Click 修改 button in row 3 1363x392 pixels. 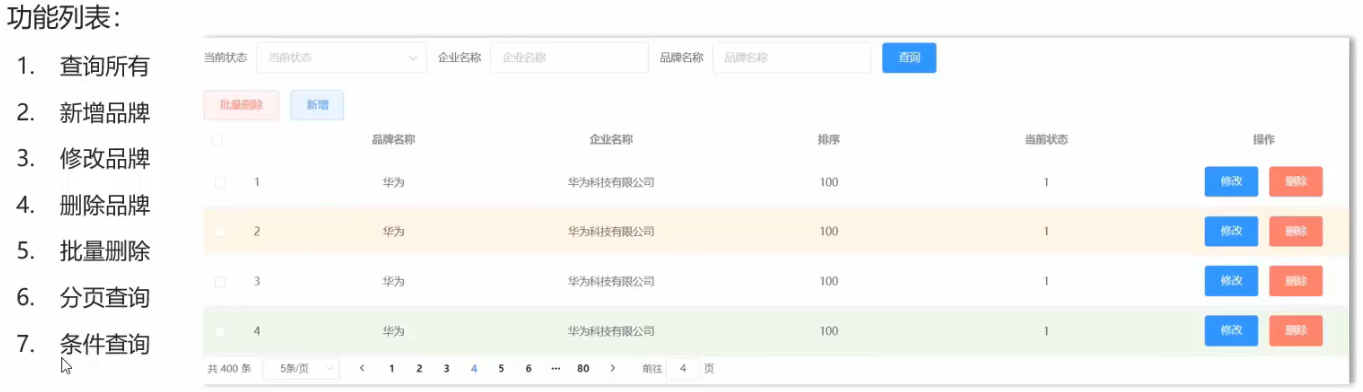click(x=1231, y=281)
